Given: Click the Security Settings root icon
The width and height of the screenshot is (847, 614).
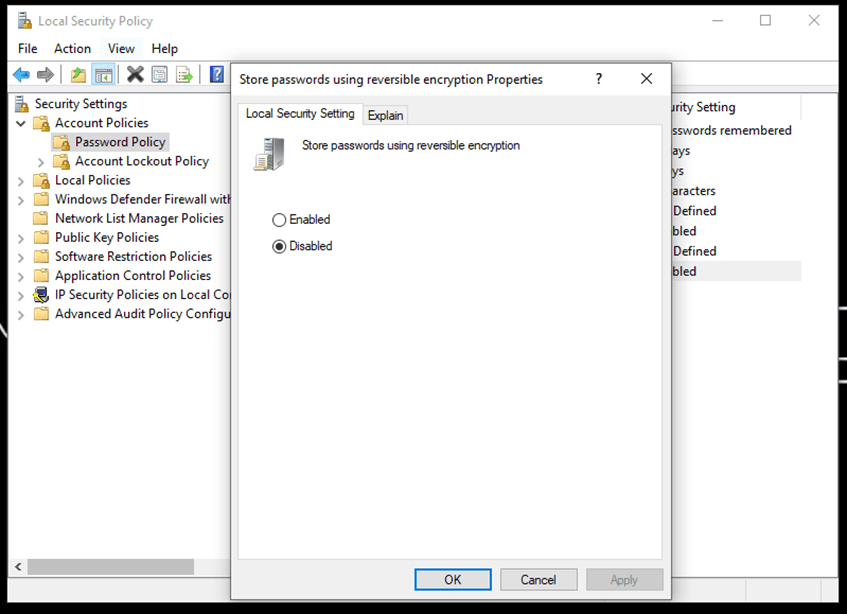Looking at the screenshot, I should [20, 103].
